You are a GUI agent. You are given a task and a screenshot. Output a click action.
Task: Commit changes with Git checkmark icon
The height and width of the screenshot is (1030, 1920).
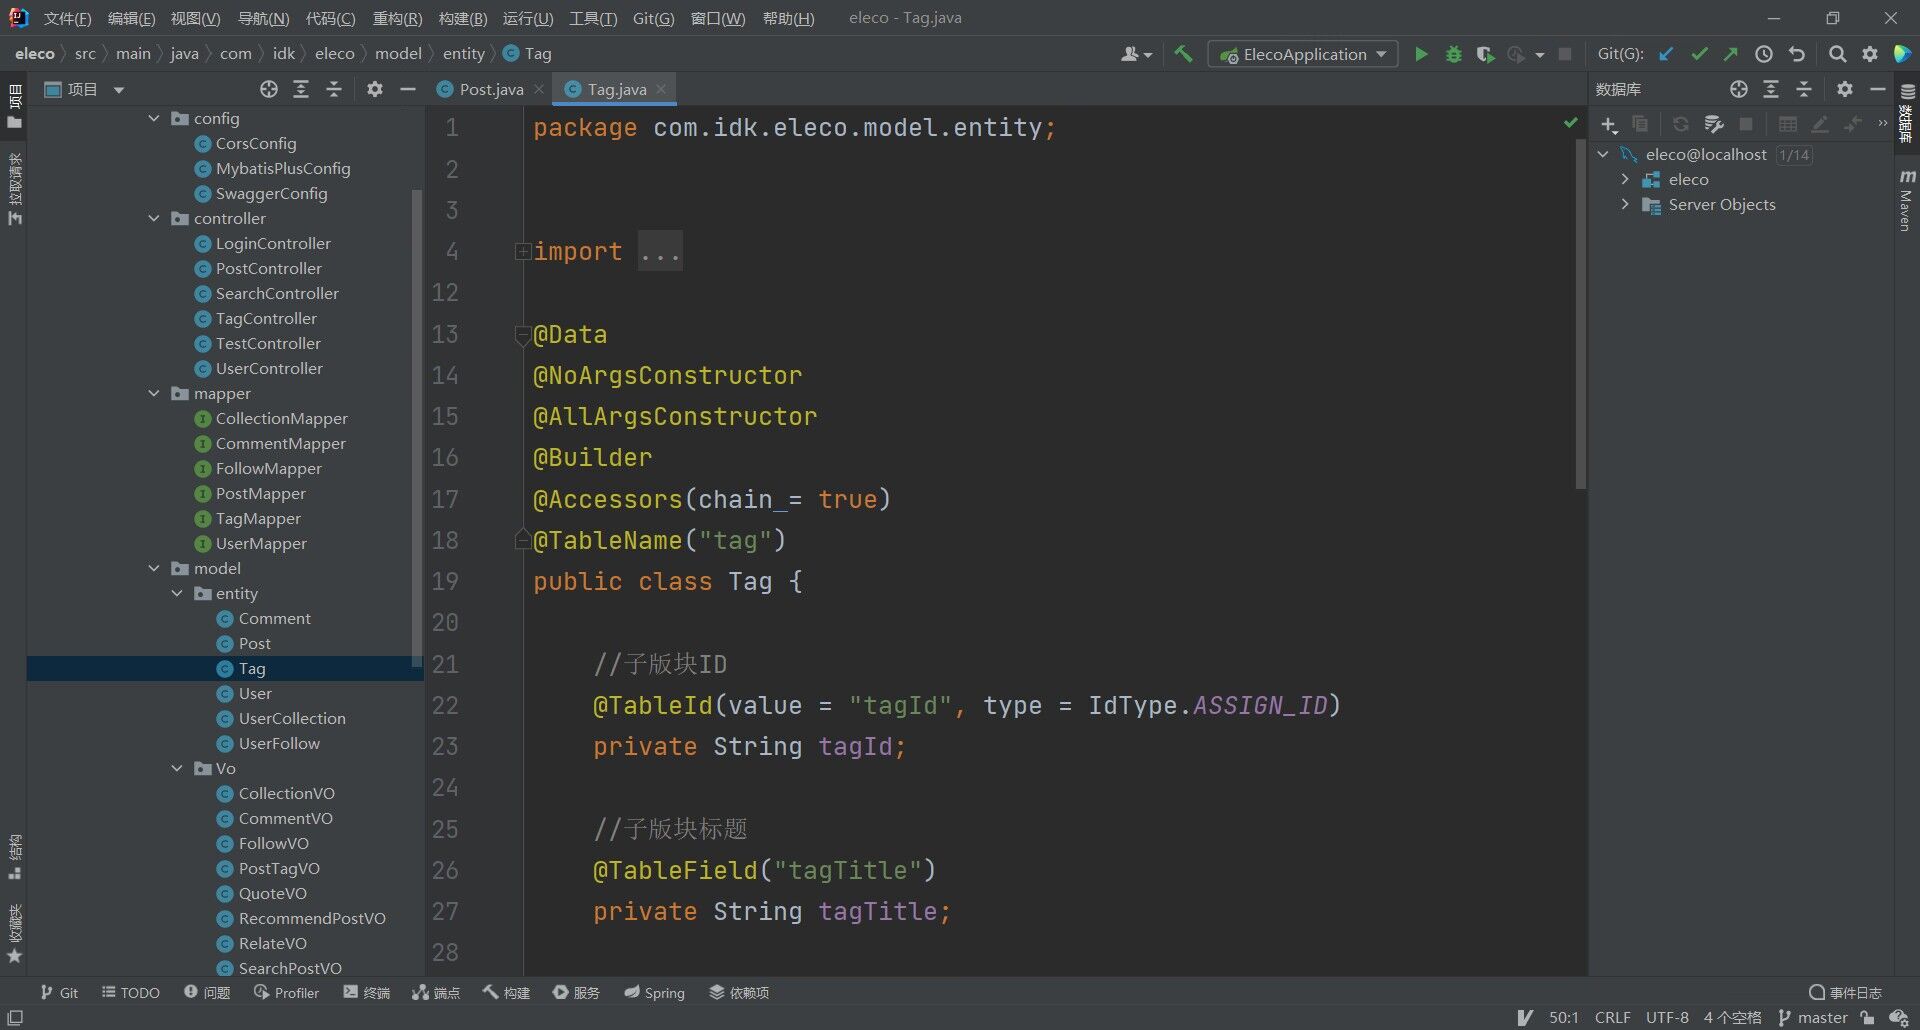click(x=1699, y=54)
